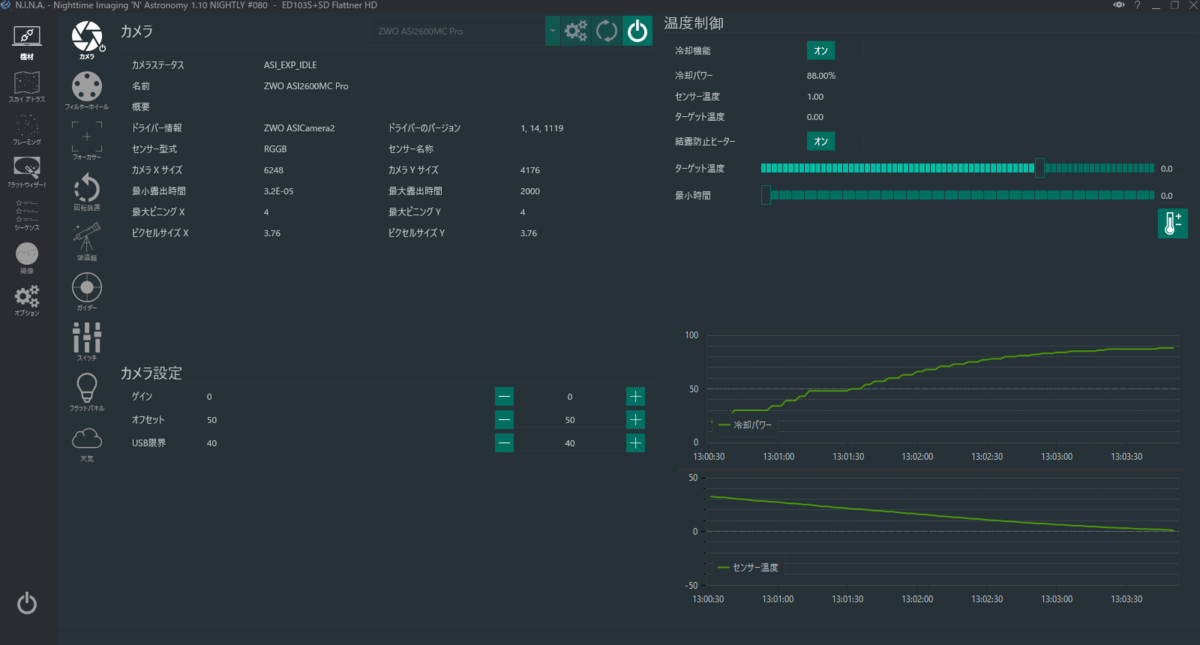
Task: Adjust the 最小時間 slider
Action: tap(957, 195)
